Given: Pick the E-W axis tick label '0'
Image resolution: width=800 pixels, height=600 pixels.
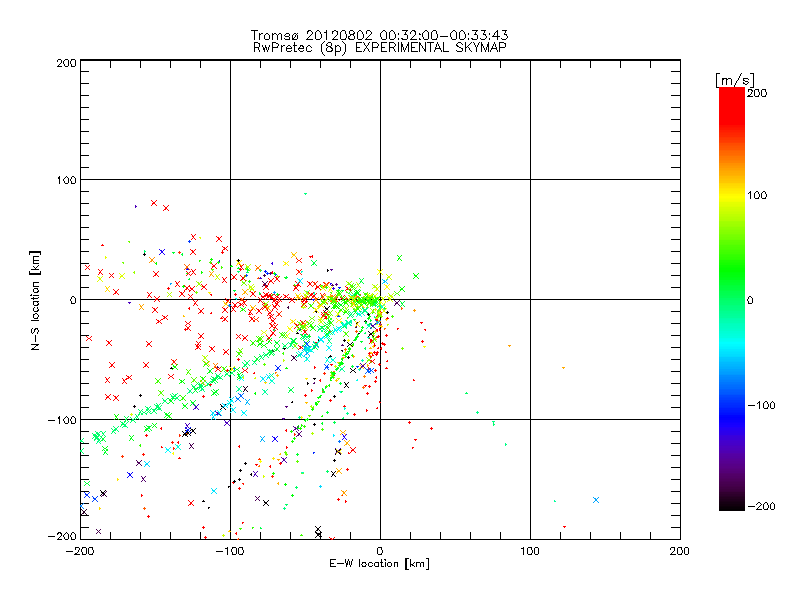Looking at the screenshot, I should [380, 551].
